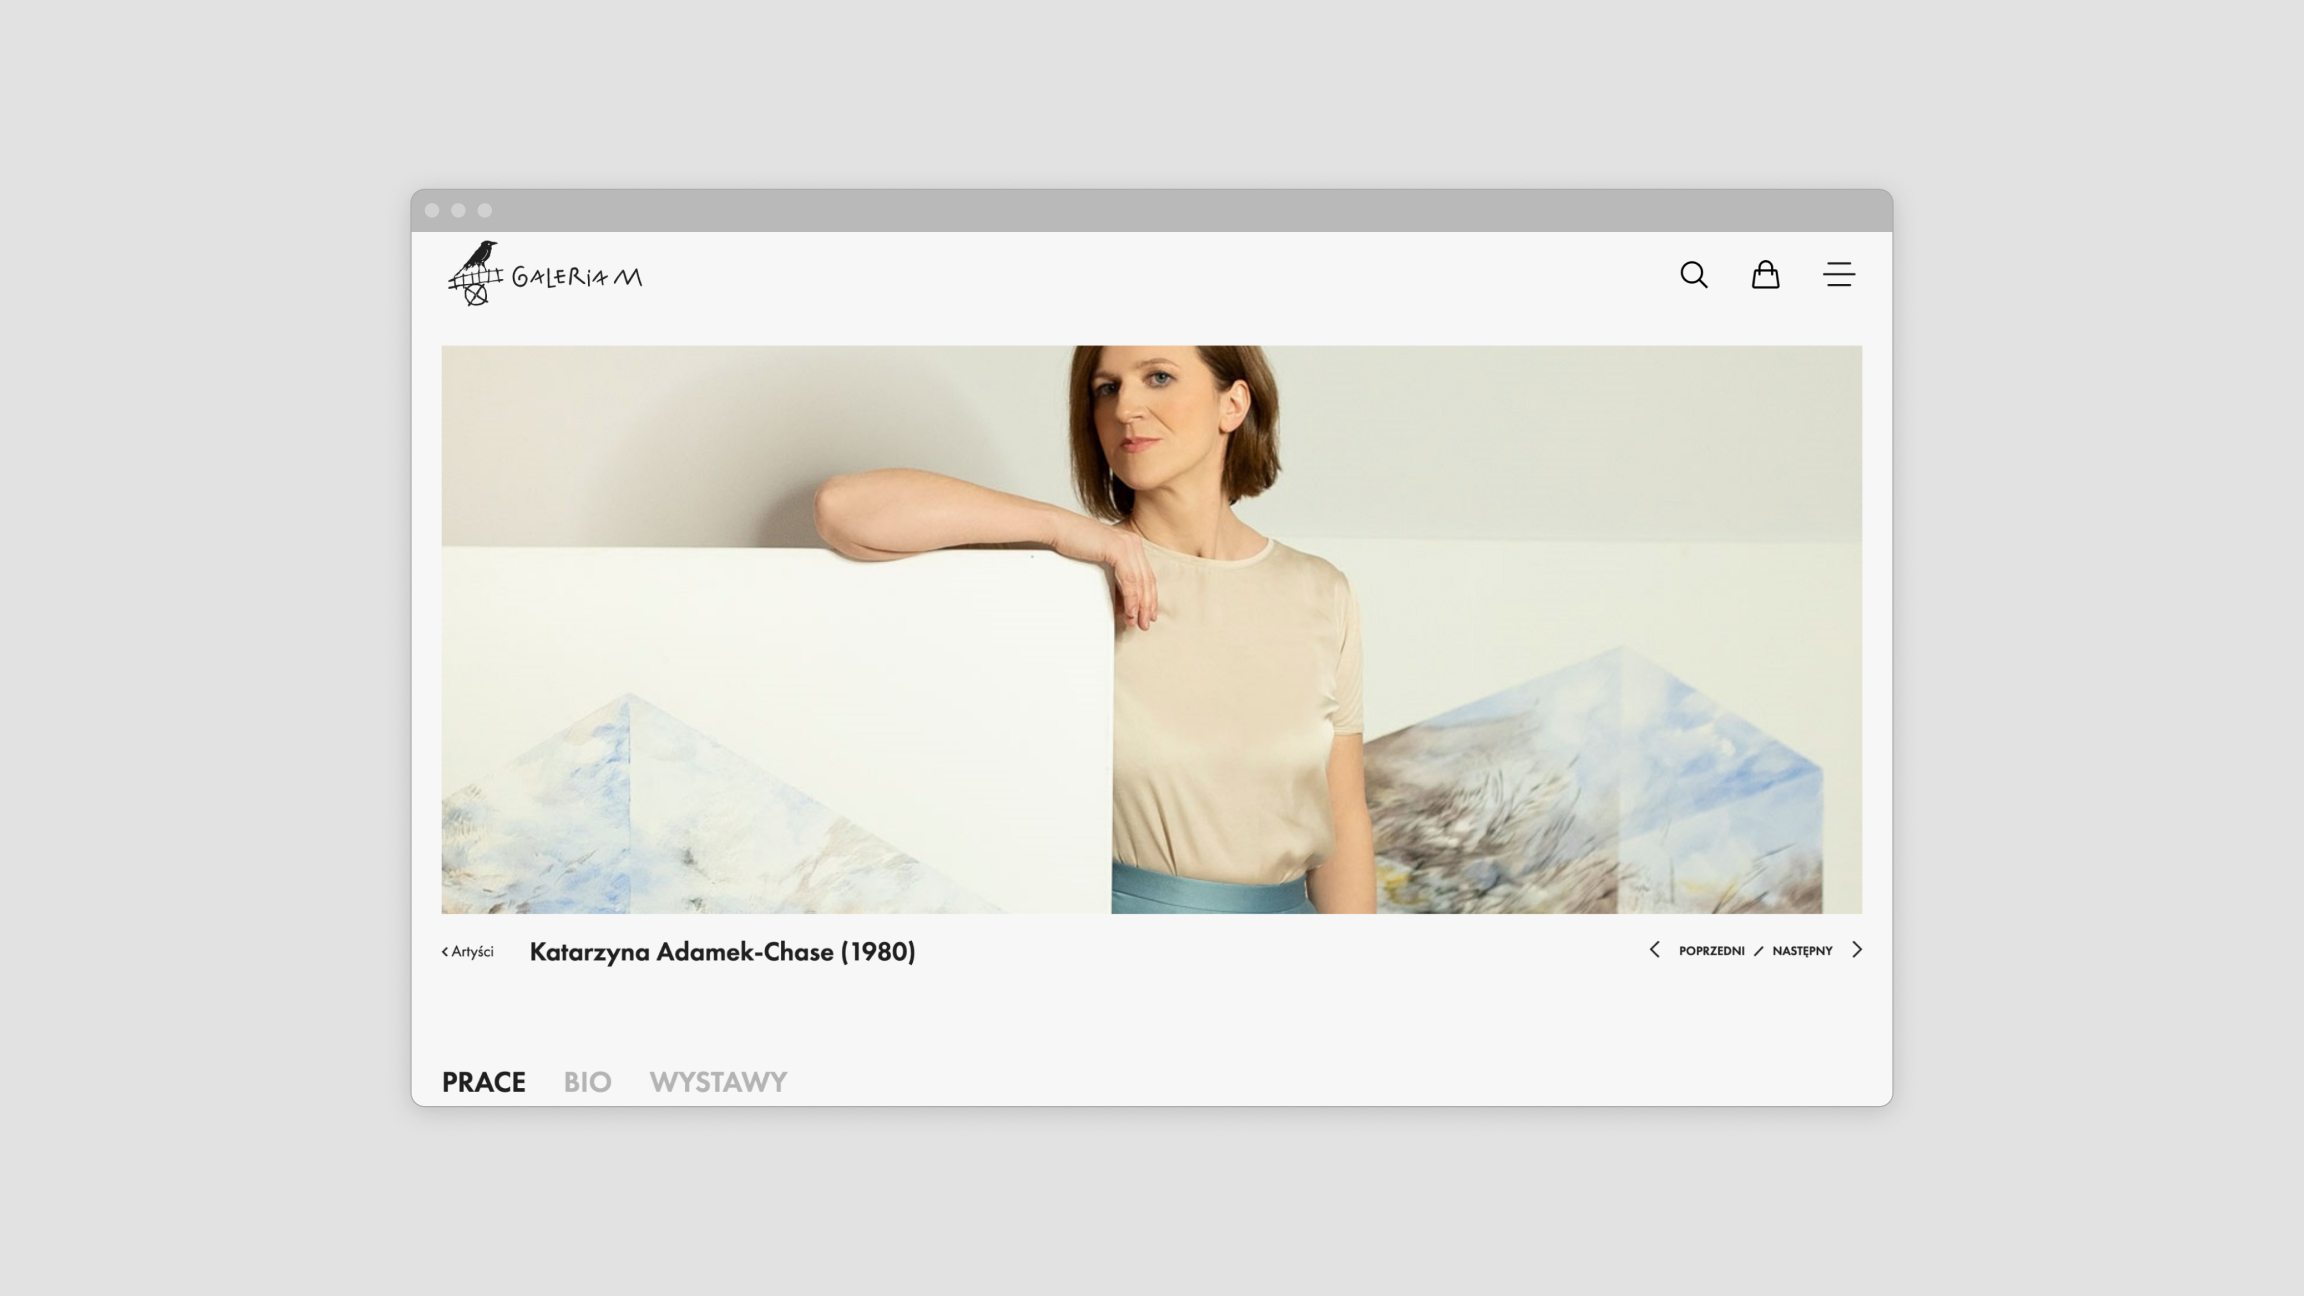Select the PRACE tab

pyautogui.click(x=484, y=1082)
